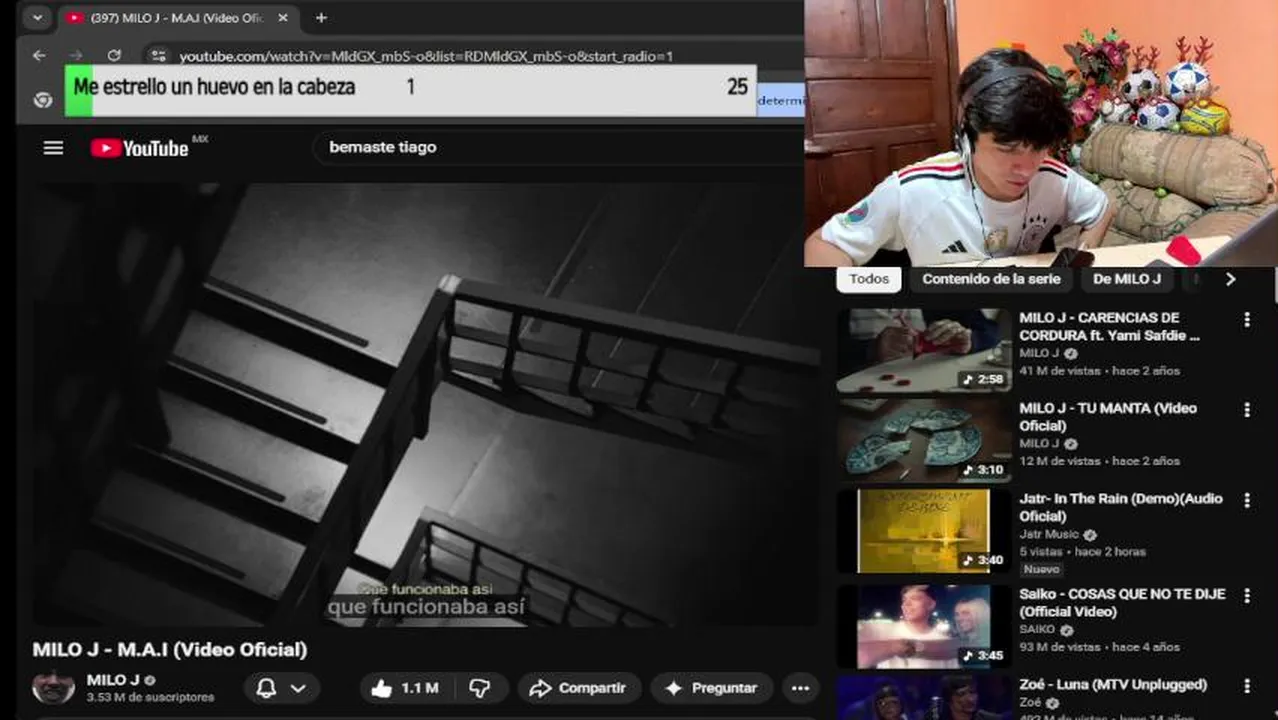Play Saiko COSAS QUE NO TE DIJE thumbnail

tap(924, 626)
